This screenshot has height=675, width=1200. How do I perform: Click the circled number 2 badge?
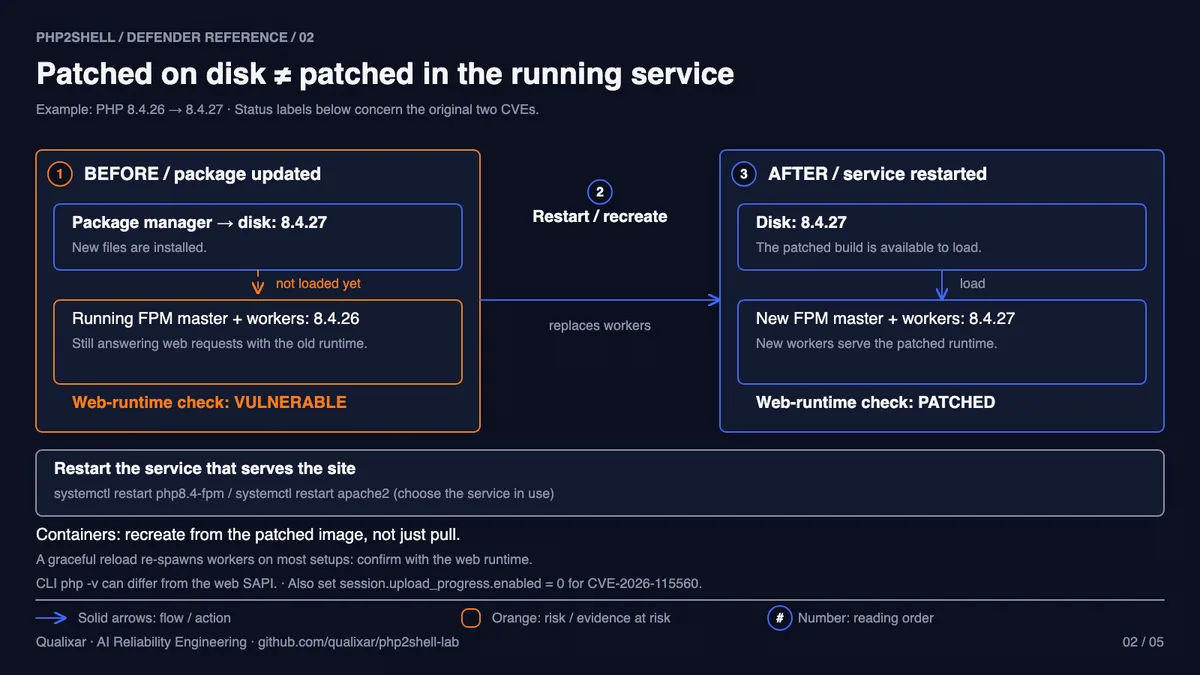coord(600,192)
